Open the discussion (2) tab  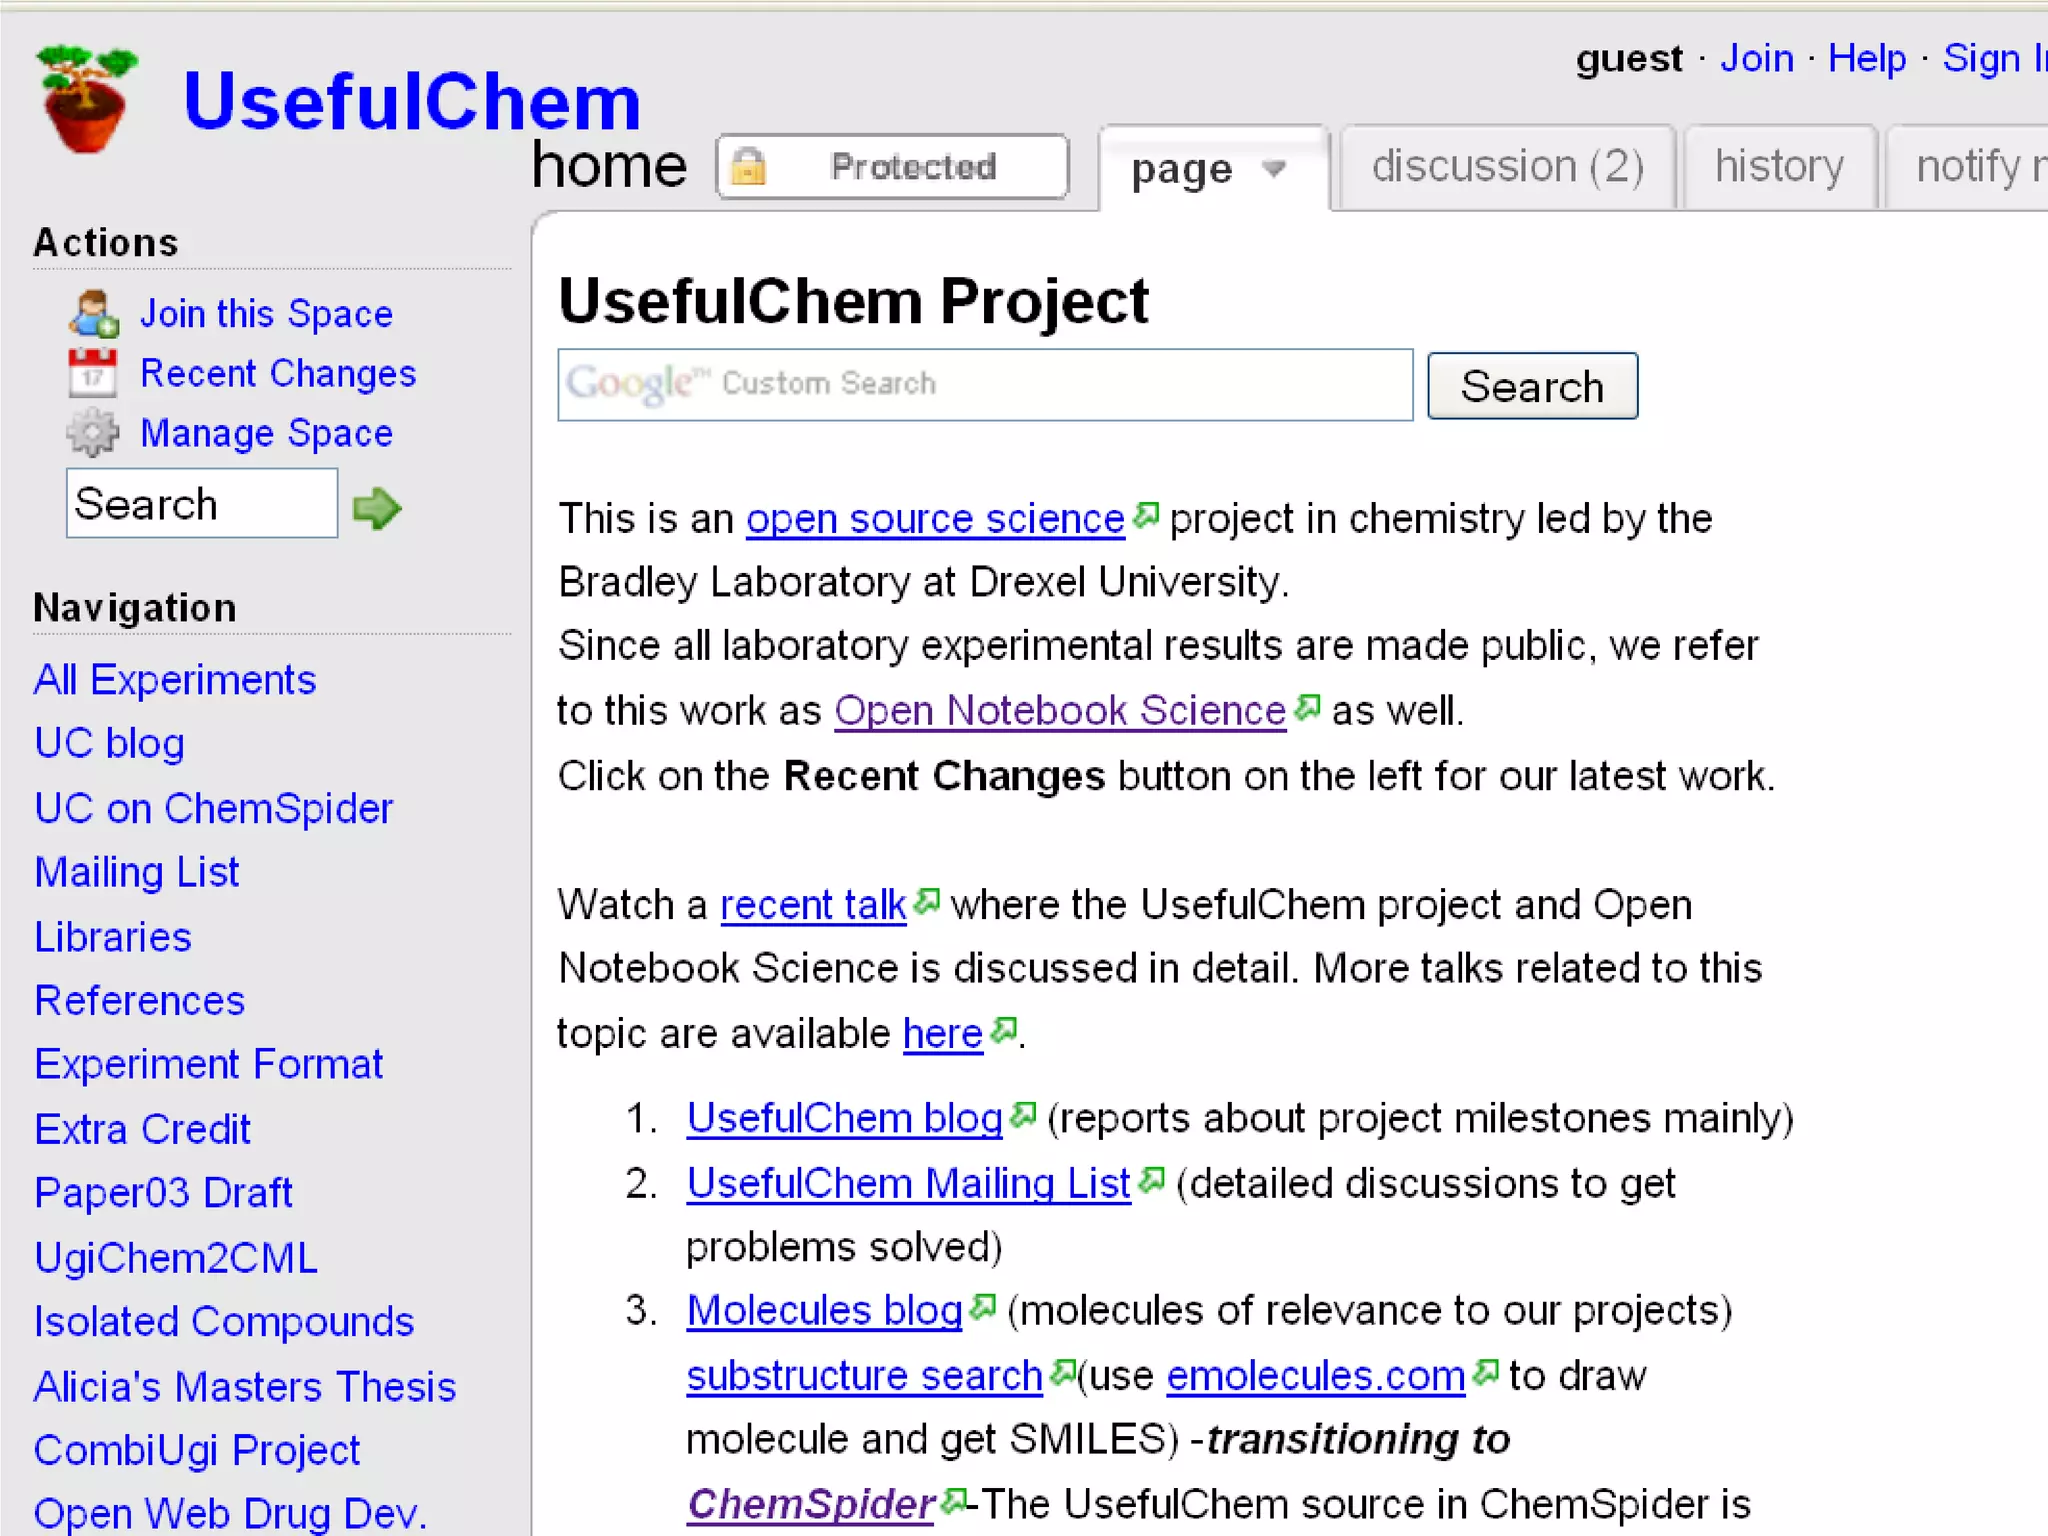[x=1507, y=167]
